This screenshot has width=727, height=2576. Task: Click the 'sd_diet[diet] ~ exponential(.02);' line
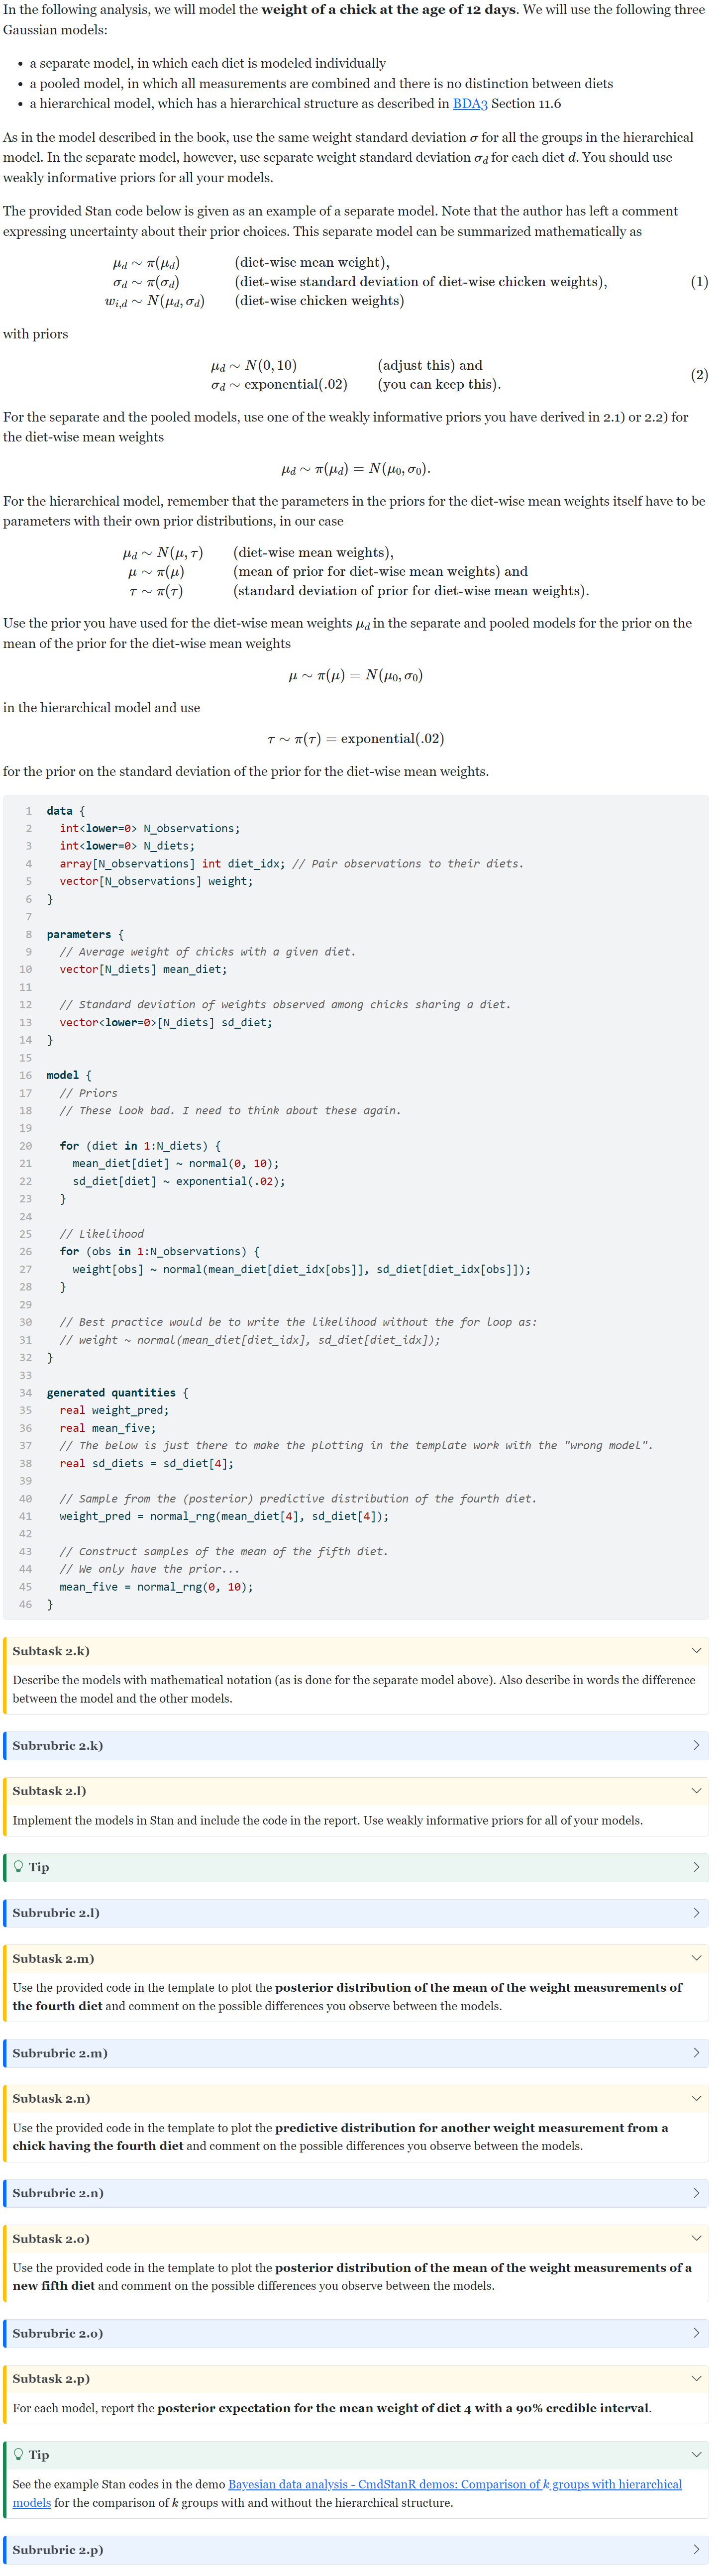pyautogui.click(x=178, y=1181)
